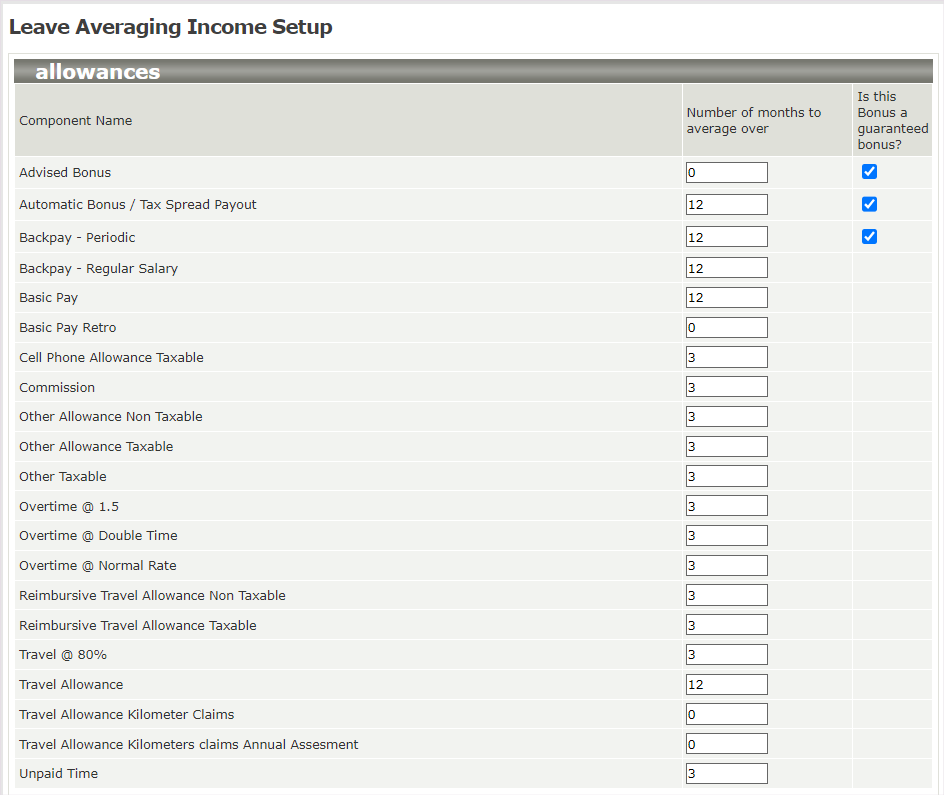Focus Cell Phone Allowance Taxable months field
The width and height of the screenshot is (944, 795).
(x=727, y=357)
